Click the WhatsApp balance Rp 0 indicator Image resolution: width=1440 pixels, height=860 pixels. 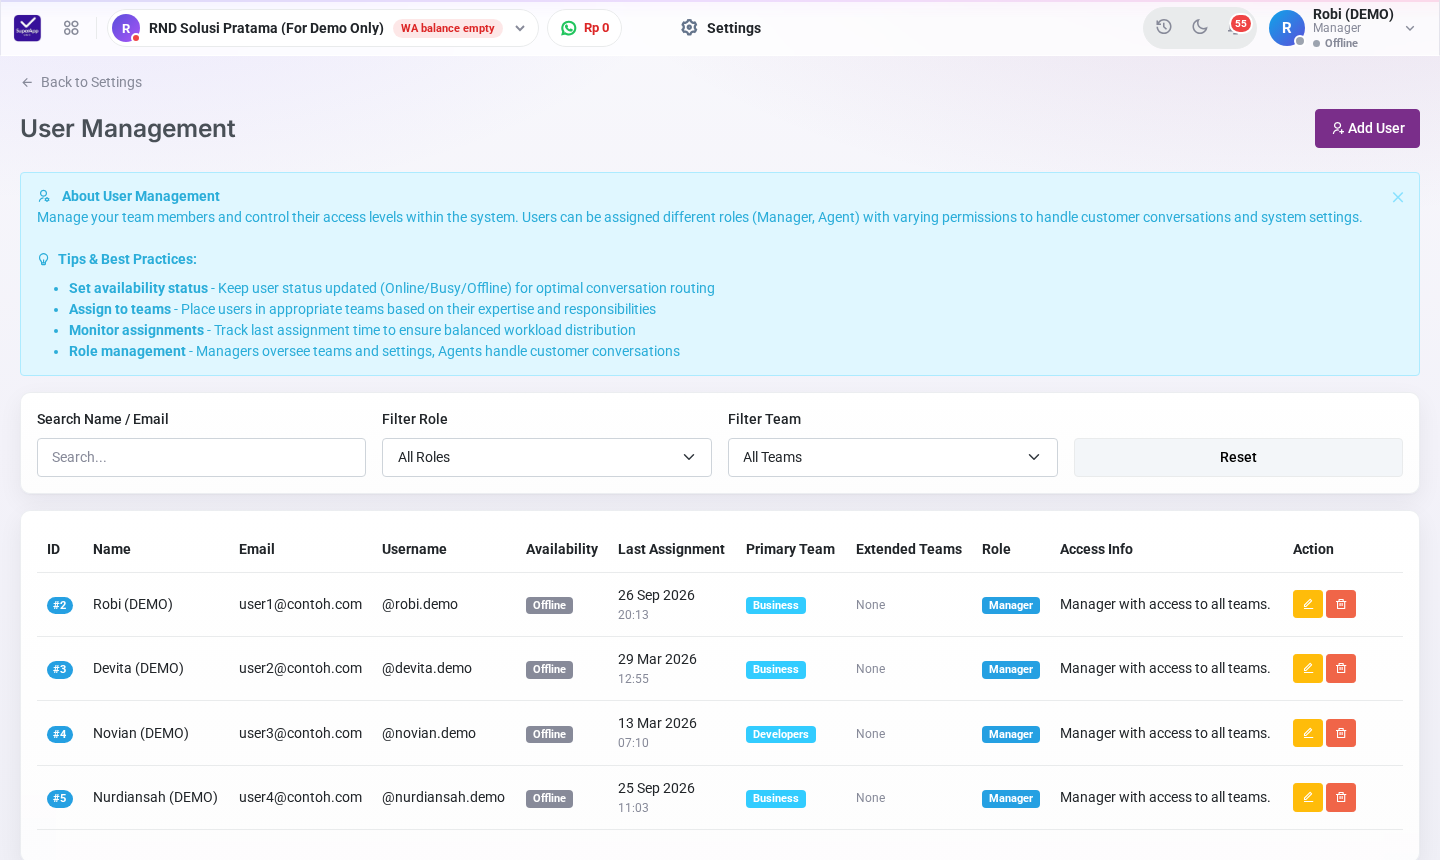point(584,28)
